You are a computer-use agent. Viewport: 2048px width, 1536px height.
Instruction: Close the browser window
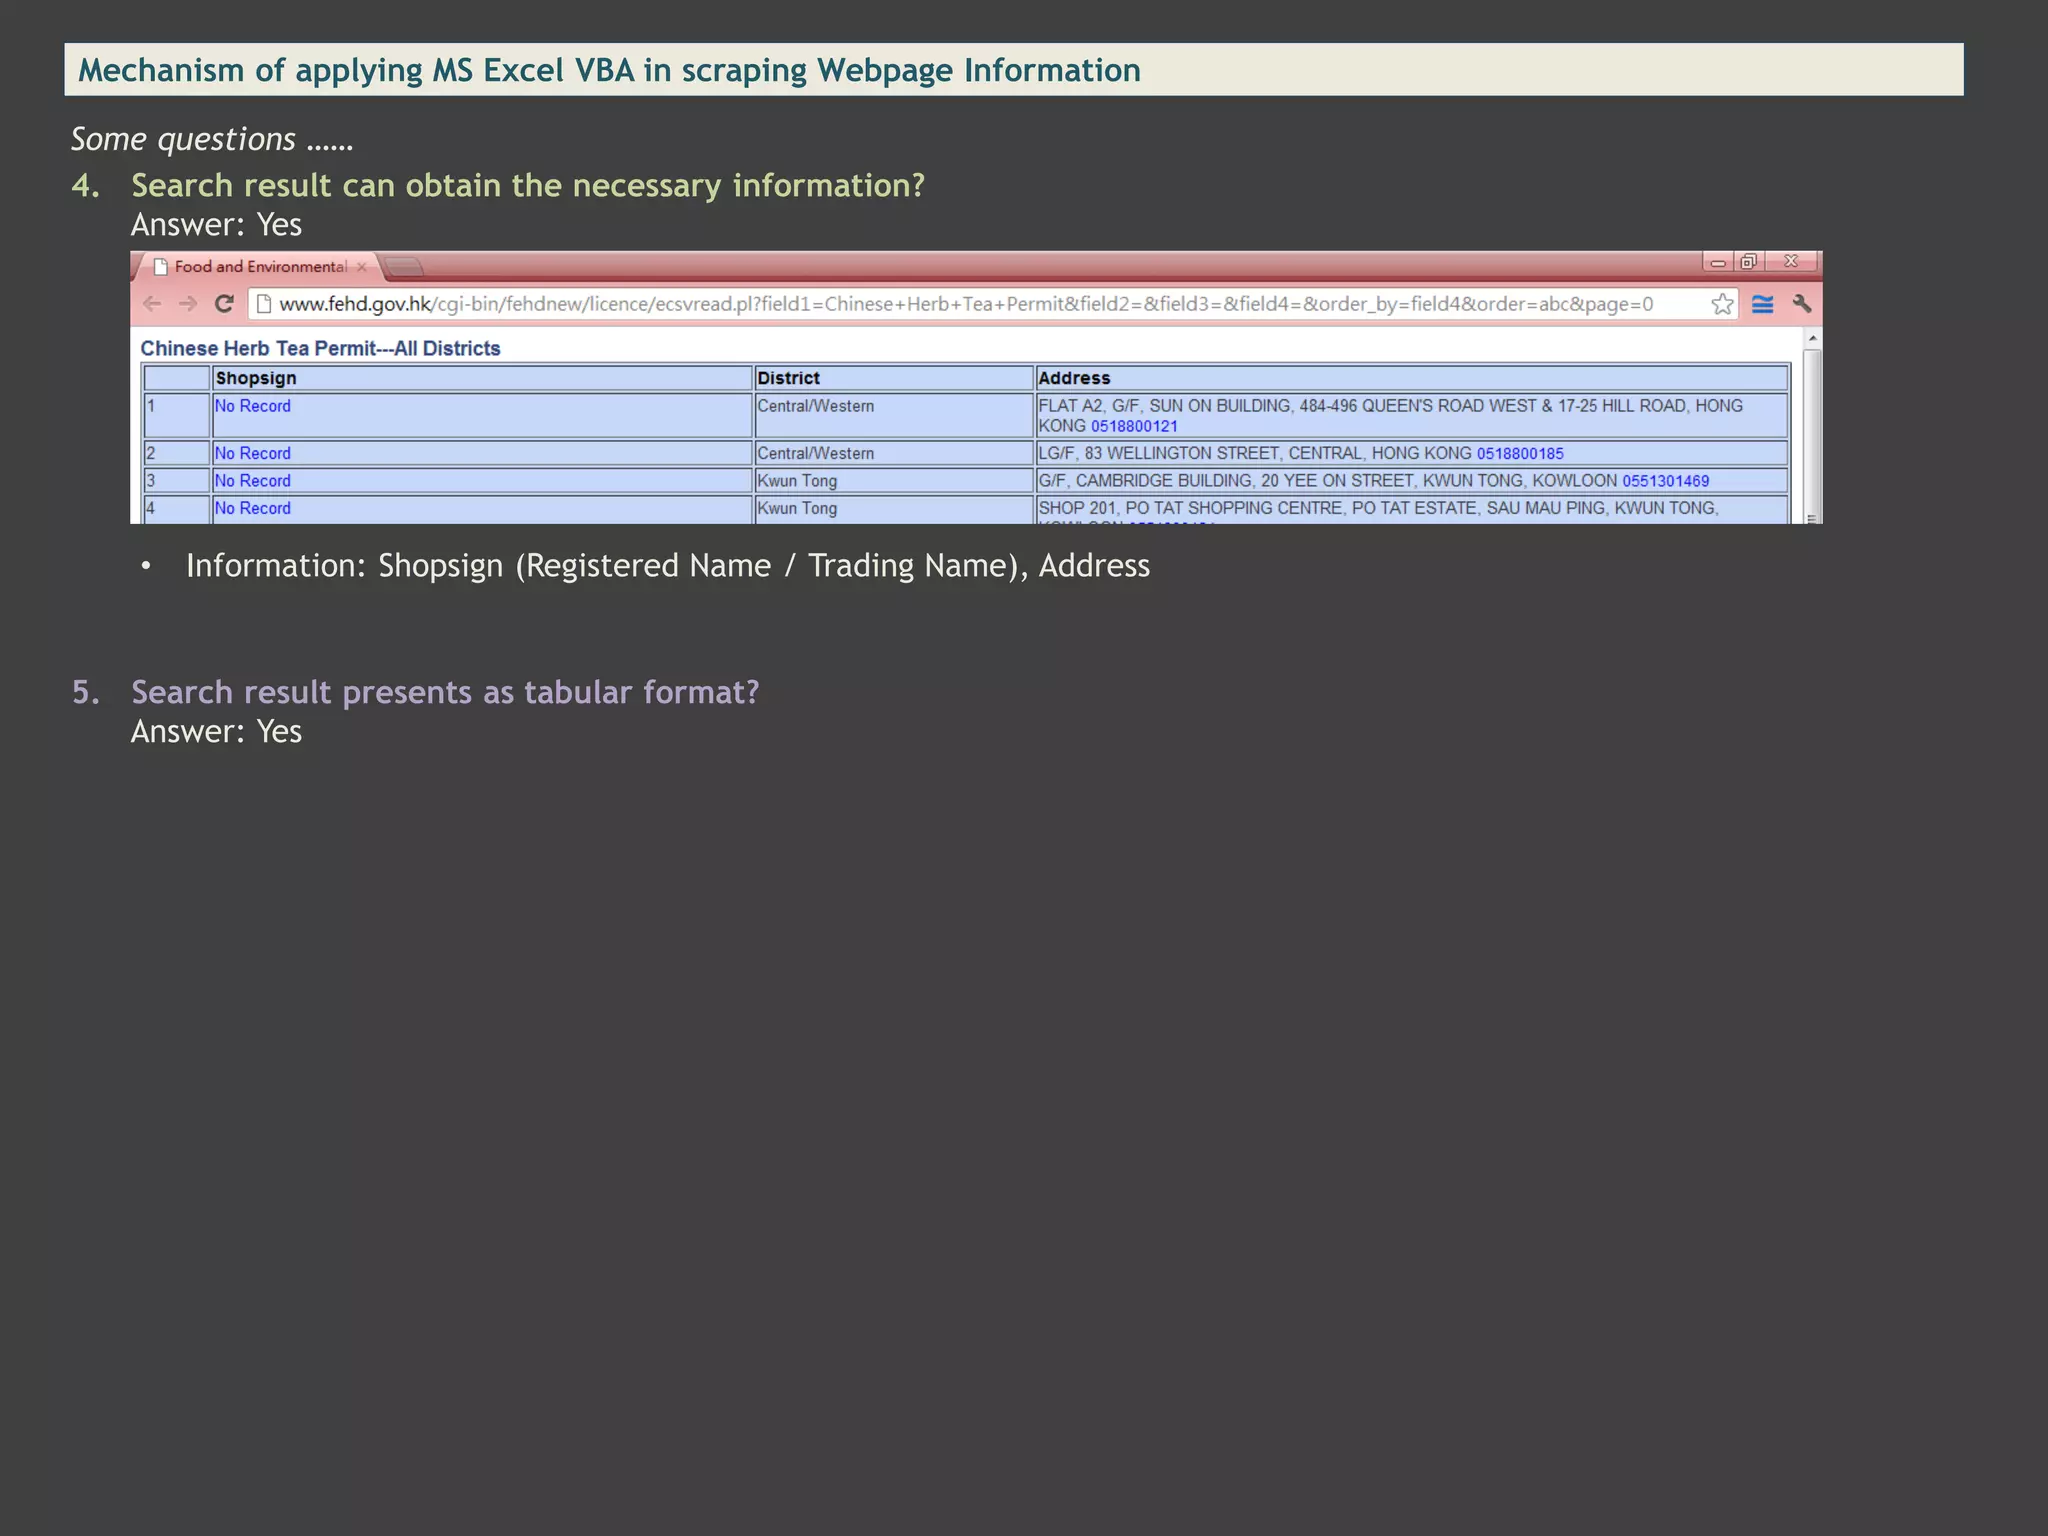(x=1791, y=262)
